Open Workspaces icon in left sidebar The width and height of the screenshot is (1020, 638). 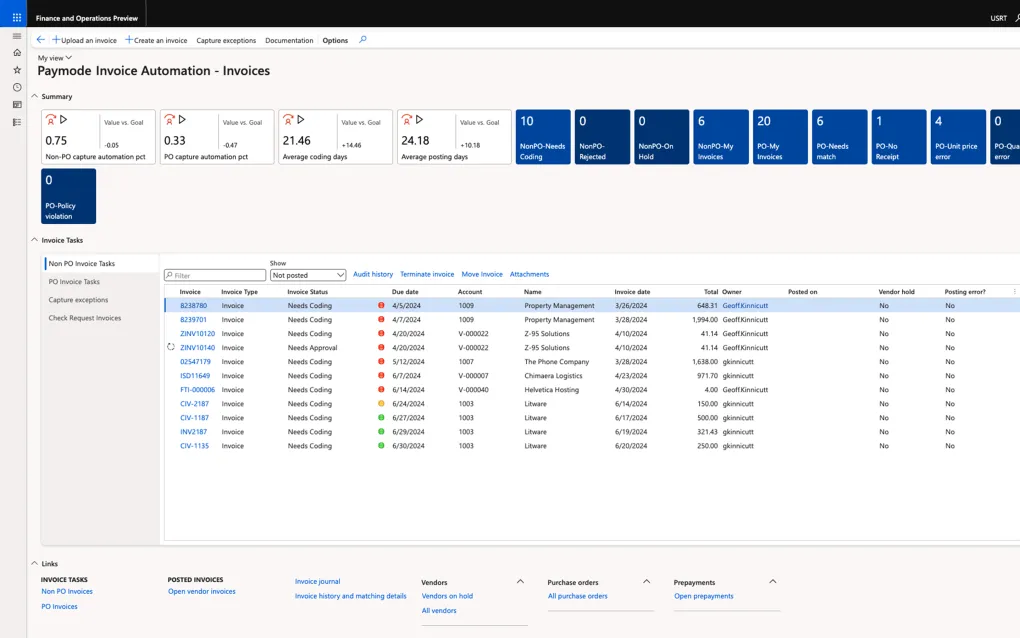pyautogui.click(x=16, y=105)
